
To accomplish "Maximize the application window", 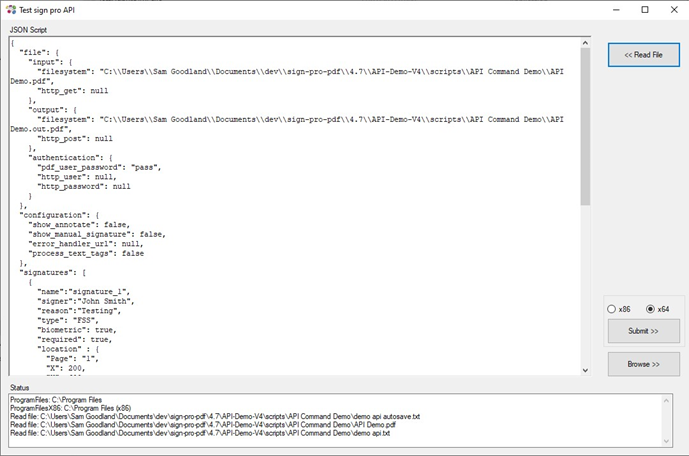I will point(645,10).
